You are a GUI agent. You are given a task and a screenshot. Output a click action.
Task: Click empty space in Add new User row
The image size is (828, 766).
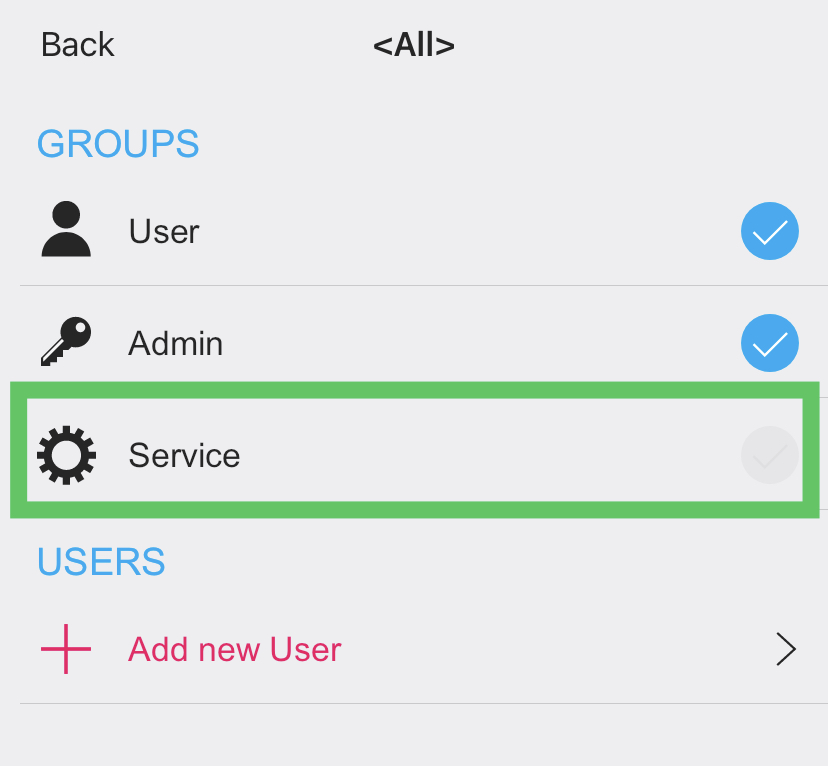[x=550, y=650]
